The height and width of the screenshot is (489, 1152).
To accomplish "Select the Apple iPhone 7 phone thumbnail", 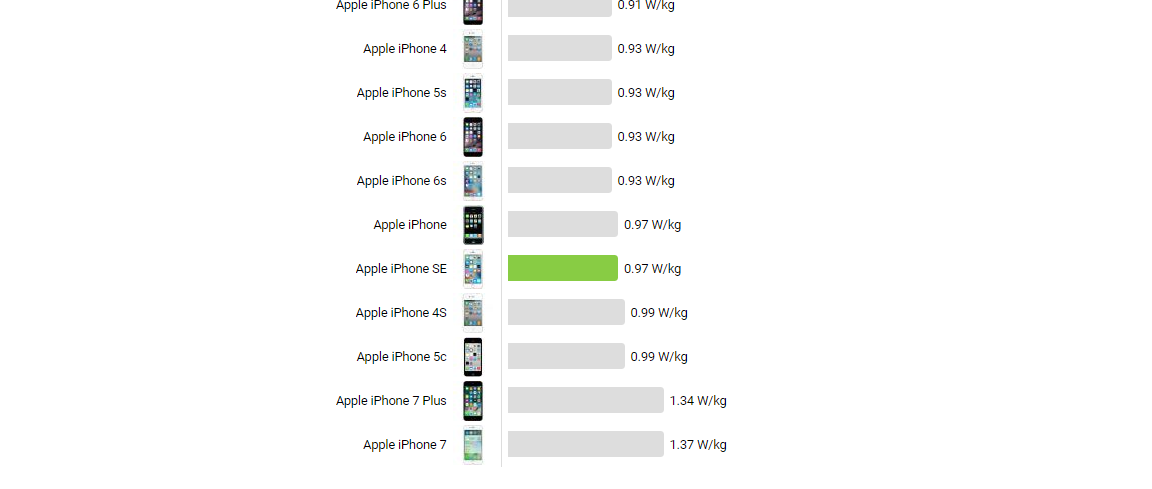I will pos(473,445).
